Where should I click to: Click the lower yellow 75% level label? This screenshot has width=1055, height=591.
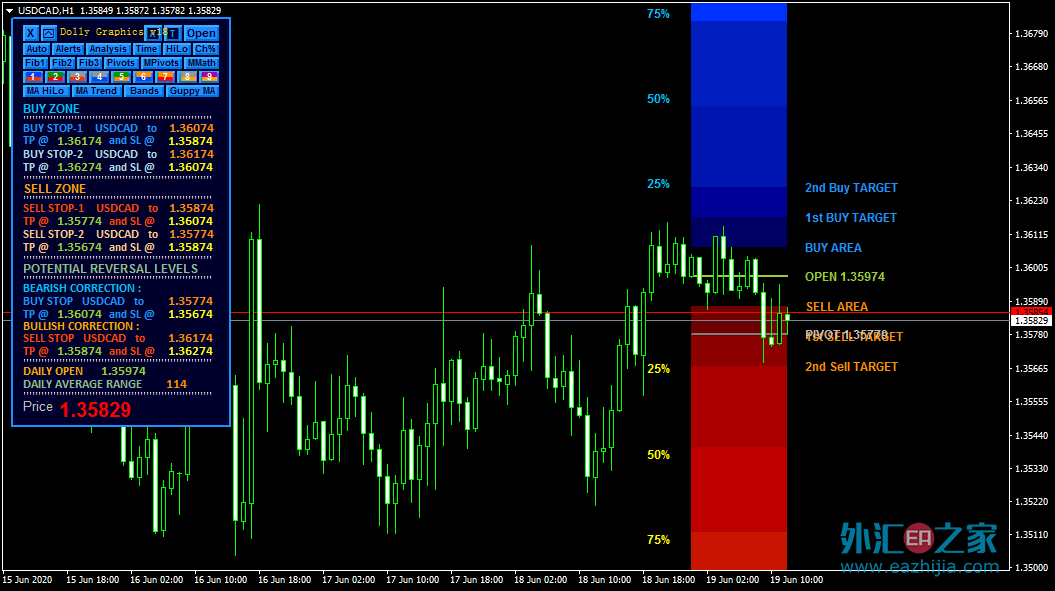tap(658, 540)
